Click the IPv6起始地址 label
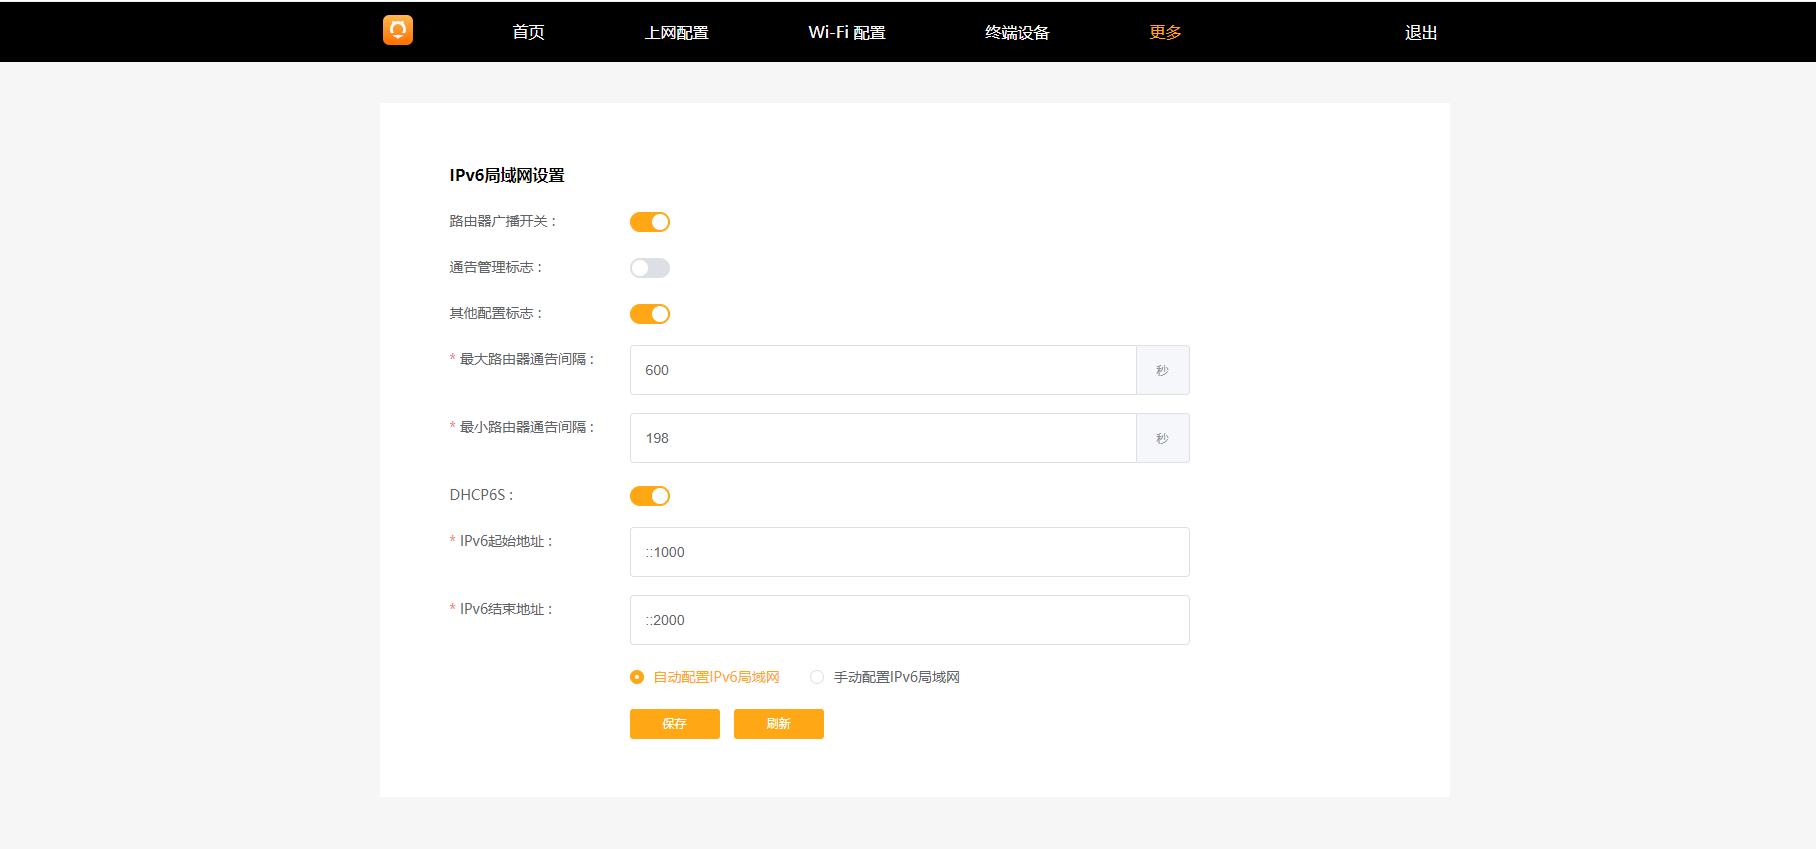The width and height of the screenshot is (1816, 849). click(506, 541)
